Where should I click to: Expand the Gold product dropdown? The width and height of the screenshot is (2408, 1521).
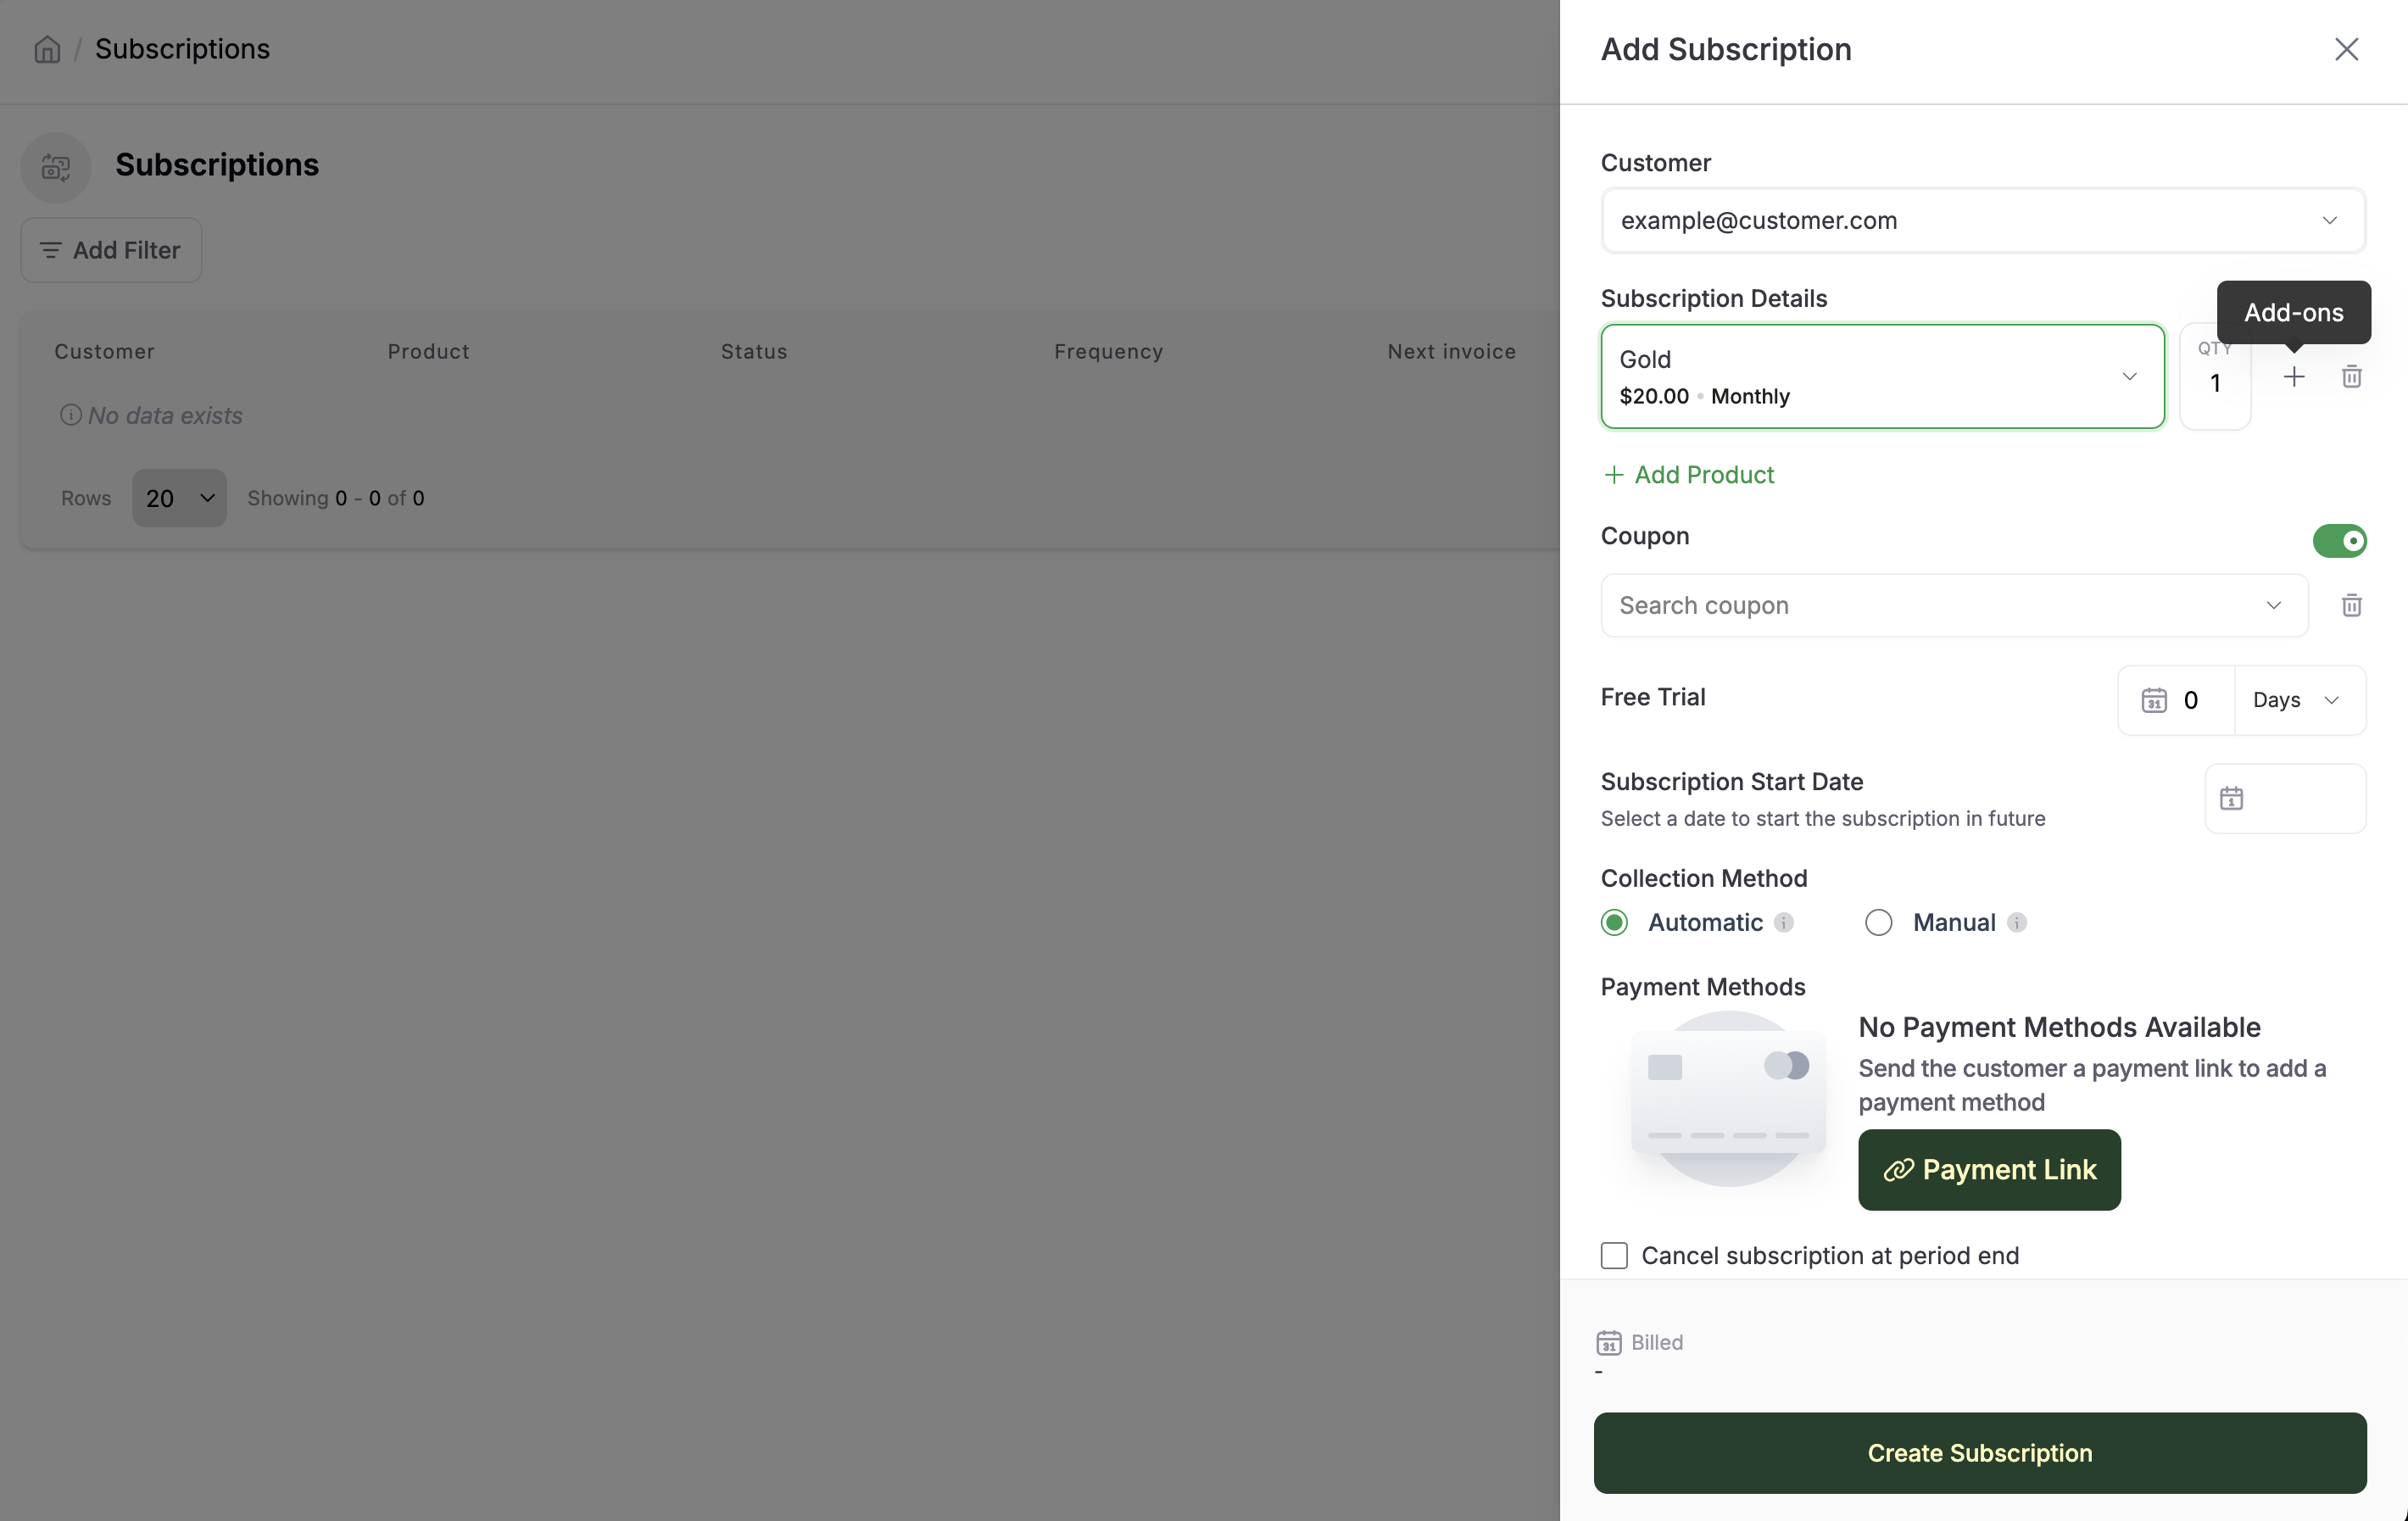click(1882, 377)
